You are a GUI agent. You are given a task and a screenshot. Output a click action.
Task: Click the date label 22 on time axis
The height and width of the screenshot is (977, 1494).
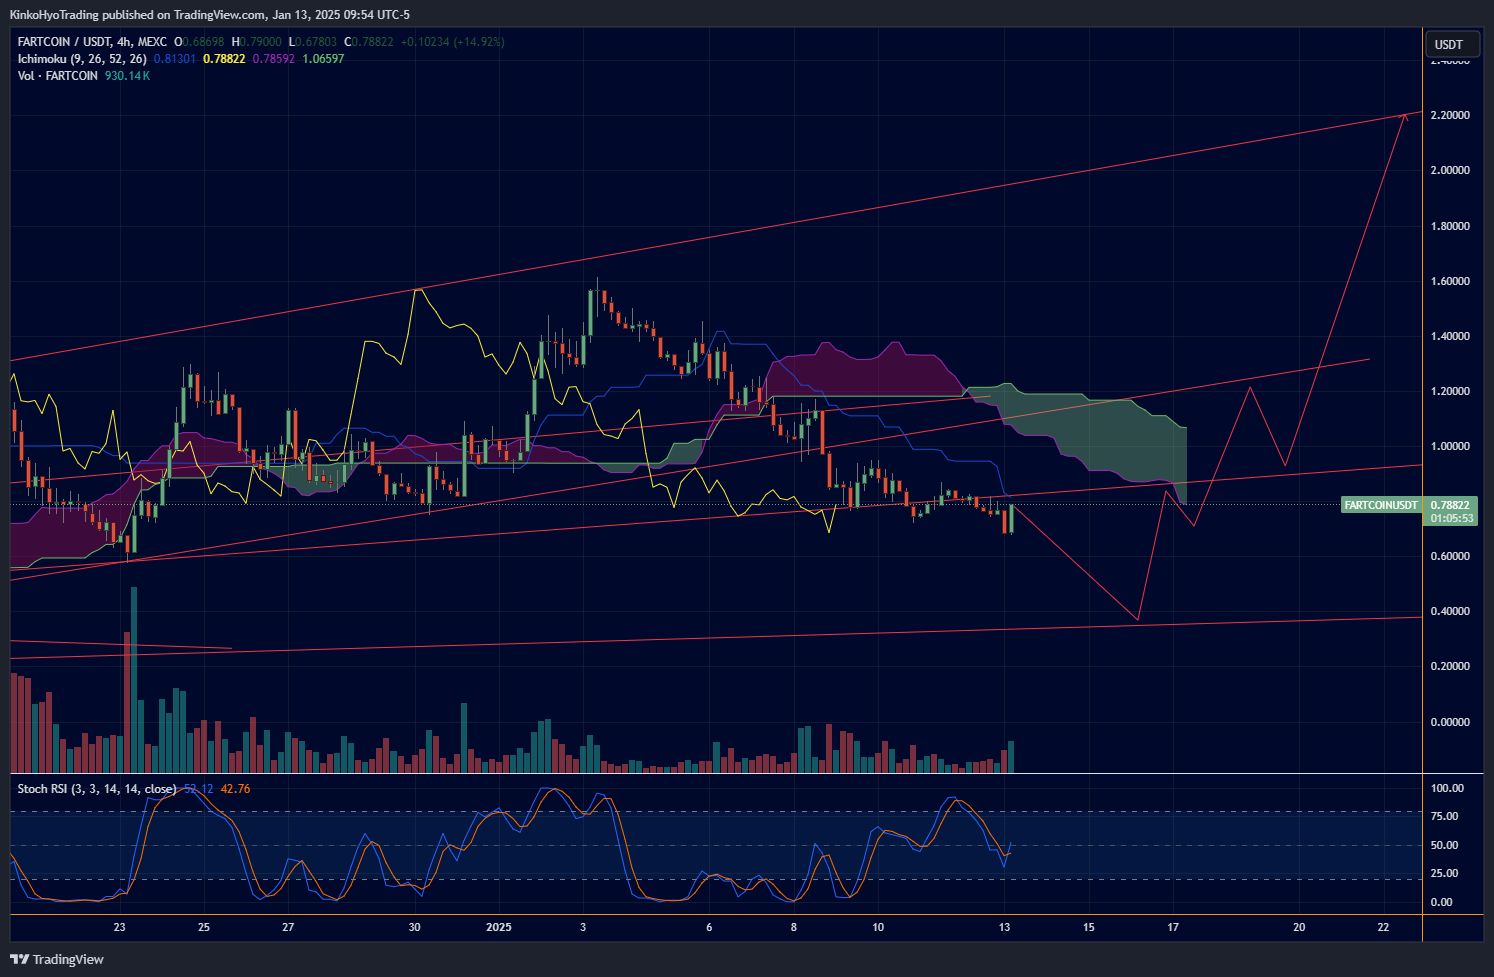click(1383, 927)
